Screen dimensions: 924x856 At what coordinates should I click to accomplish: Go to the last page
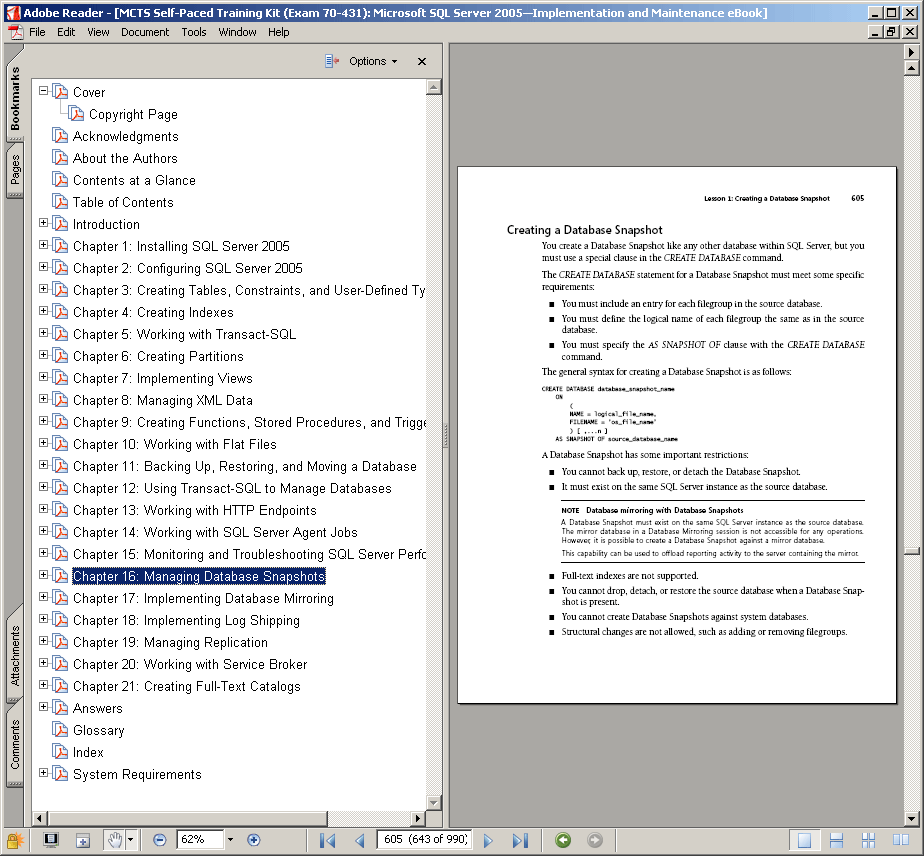coord(520,840)
